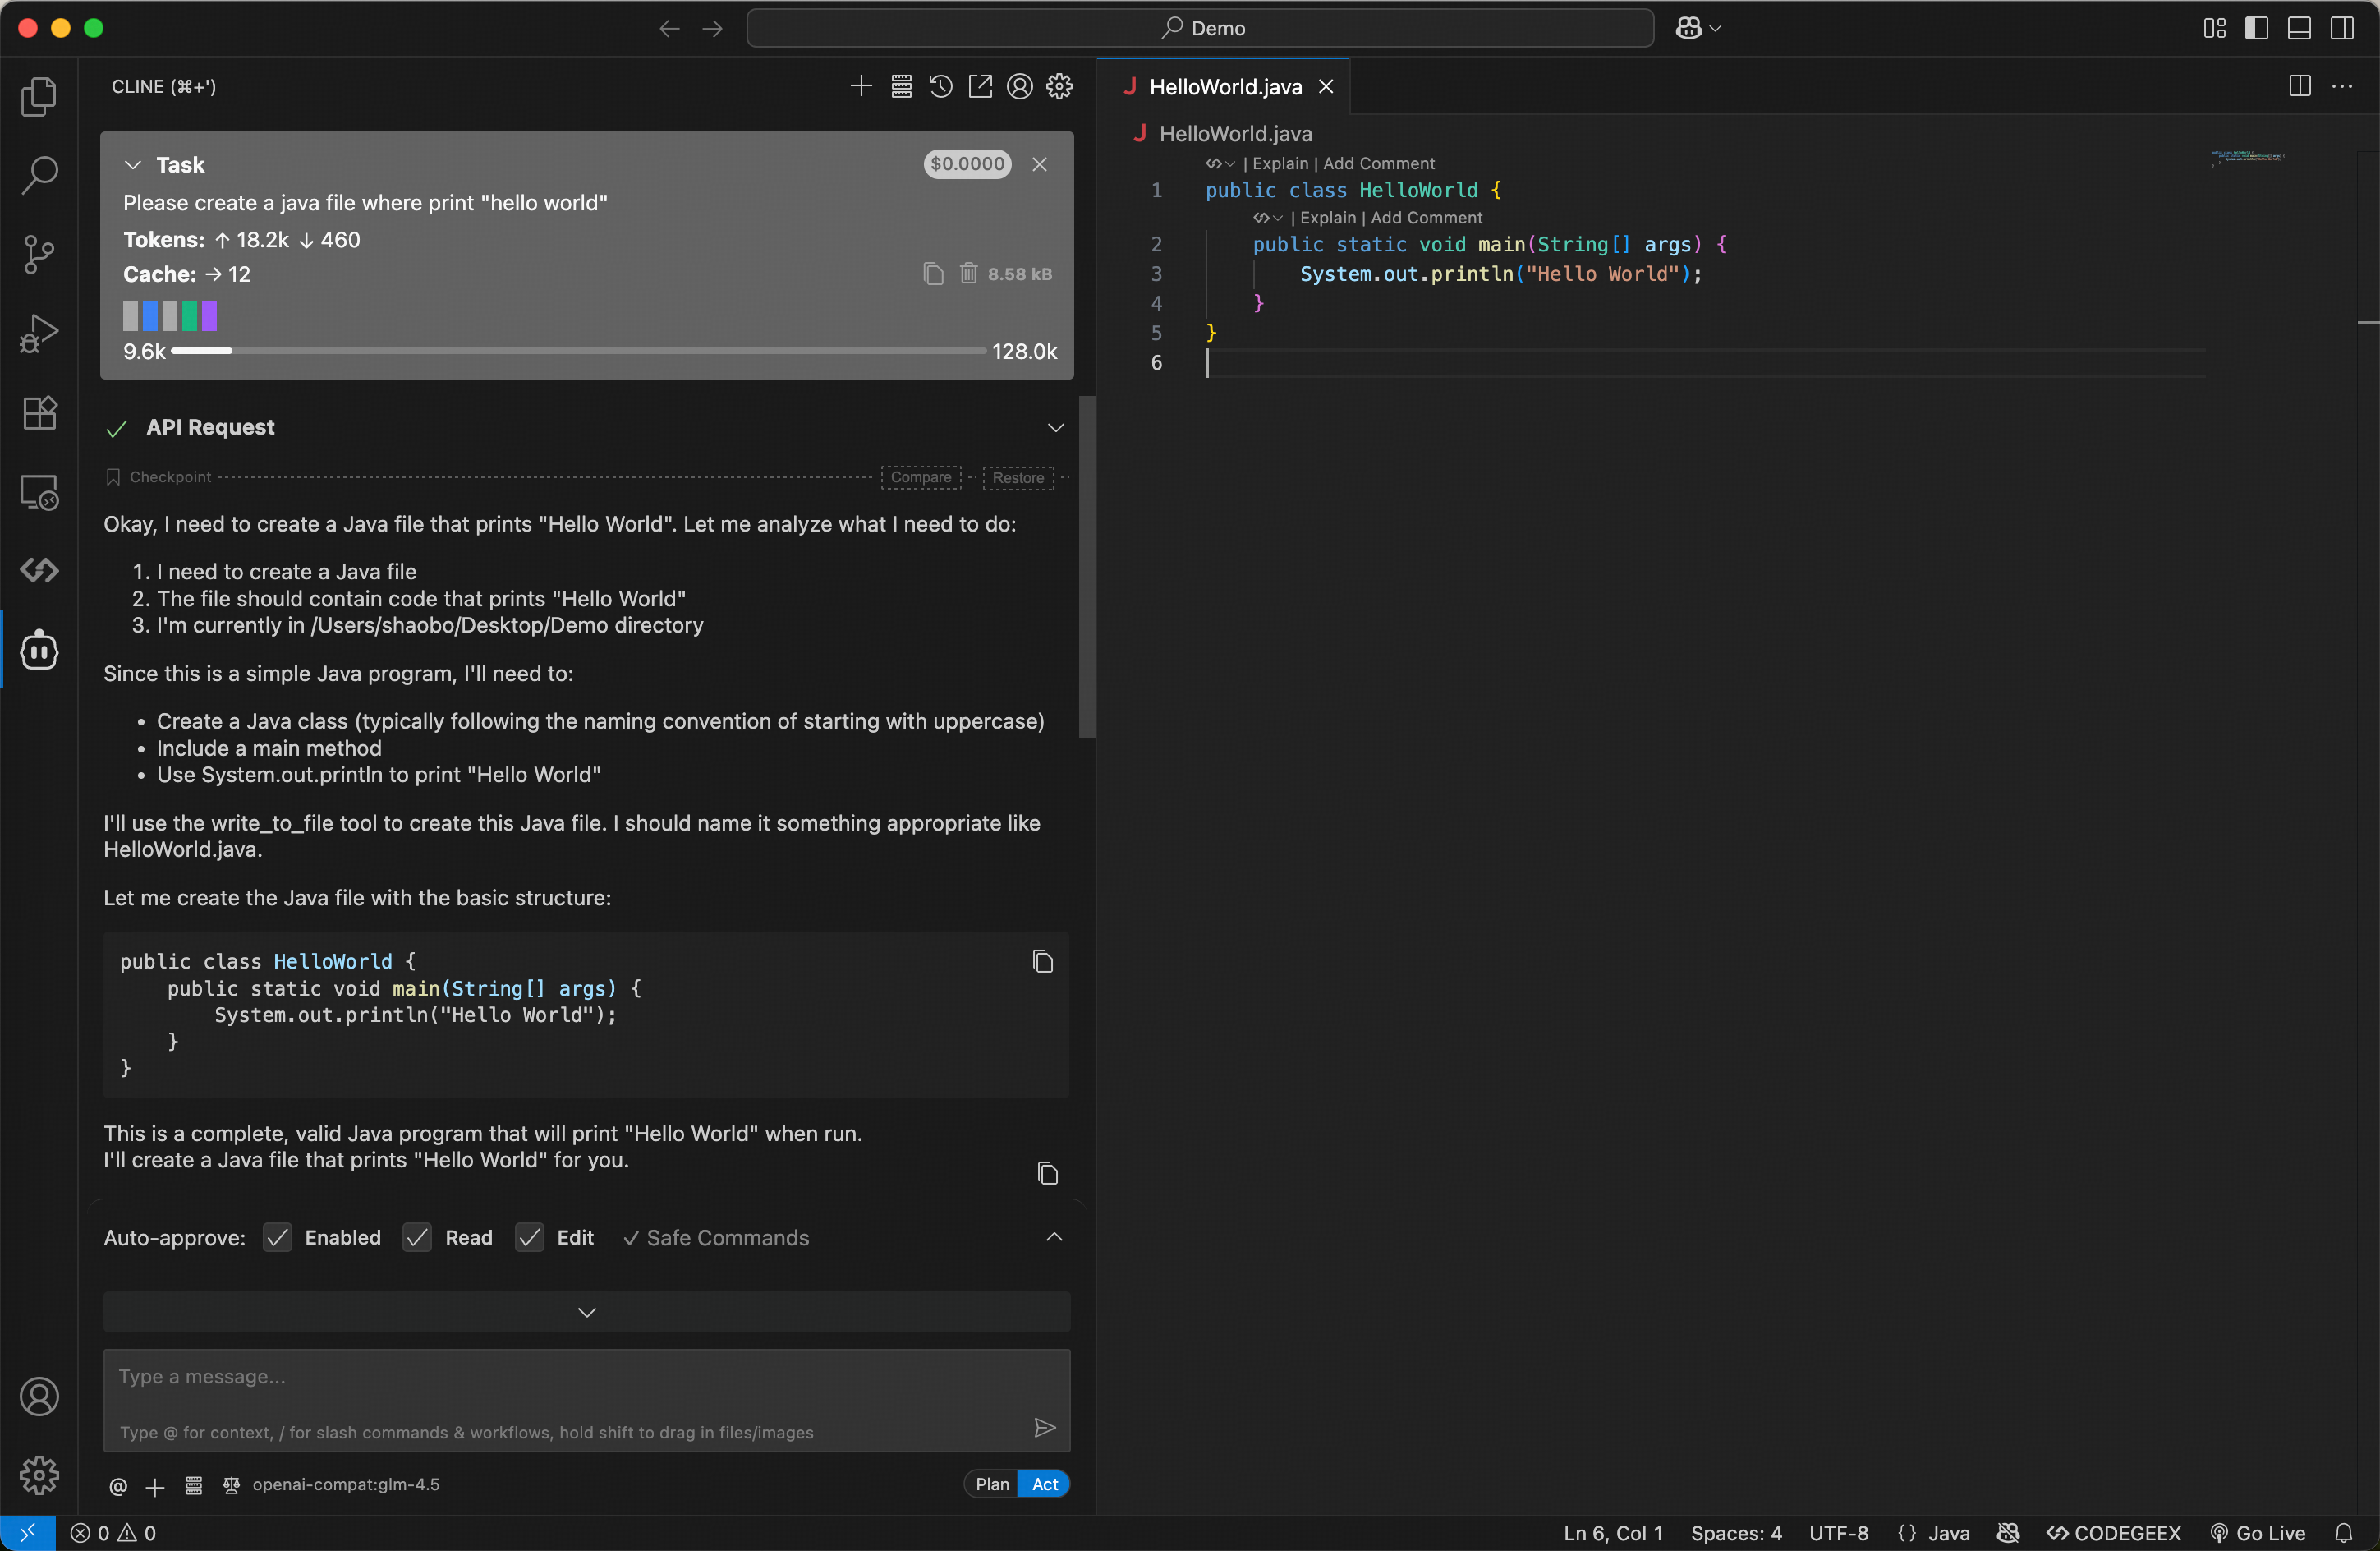This screenshot has width=2380, height=1551.
Task: Open Copilot dropdown arrow in title bar
Action: pos(1715,28)
